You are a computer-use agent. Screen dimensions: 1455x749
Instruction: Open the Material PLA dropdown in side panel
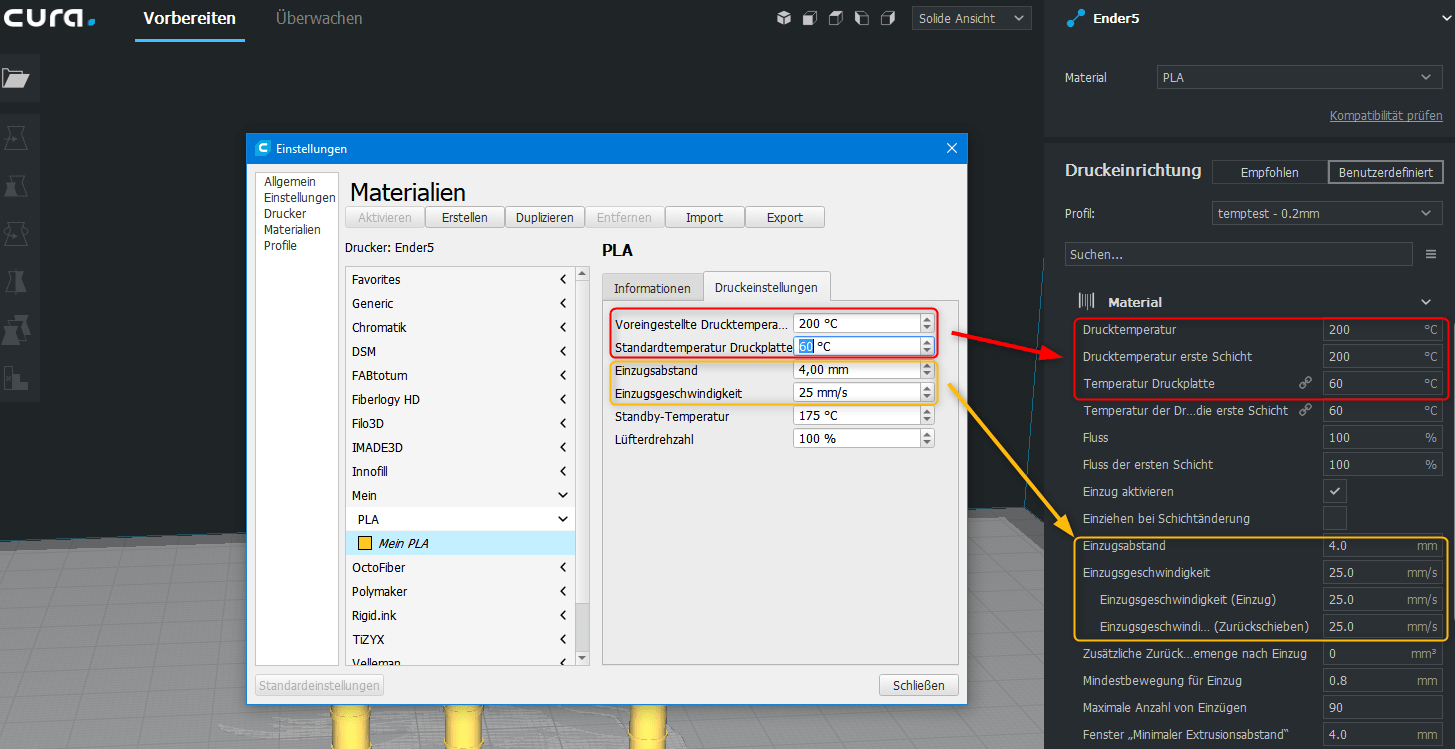point(1299,77)
